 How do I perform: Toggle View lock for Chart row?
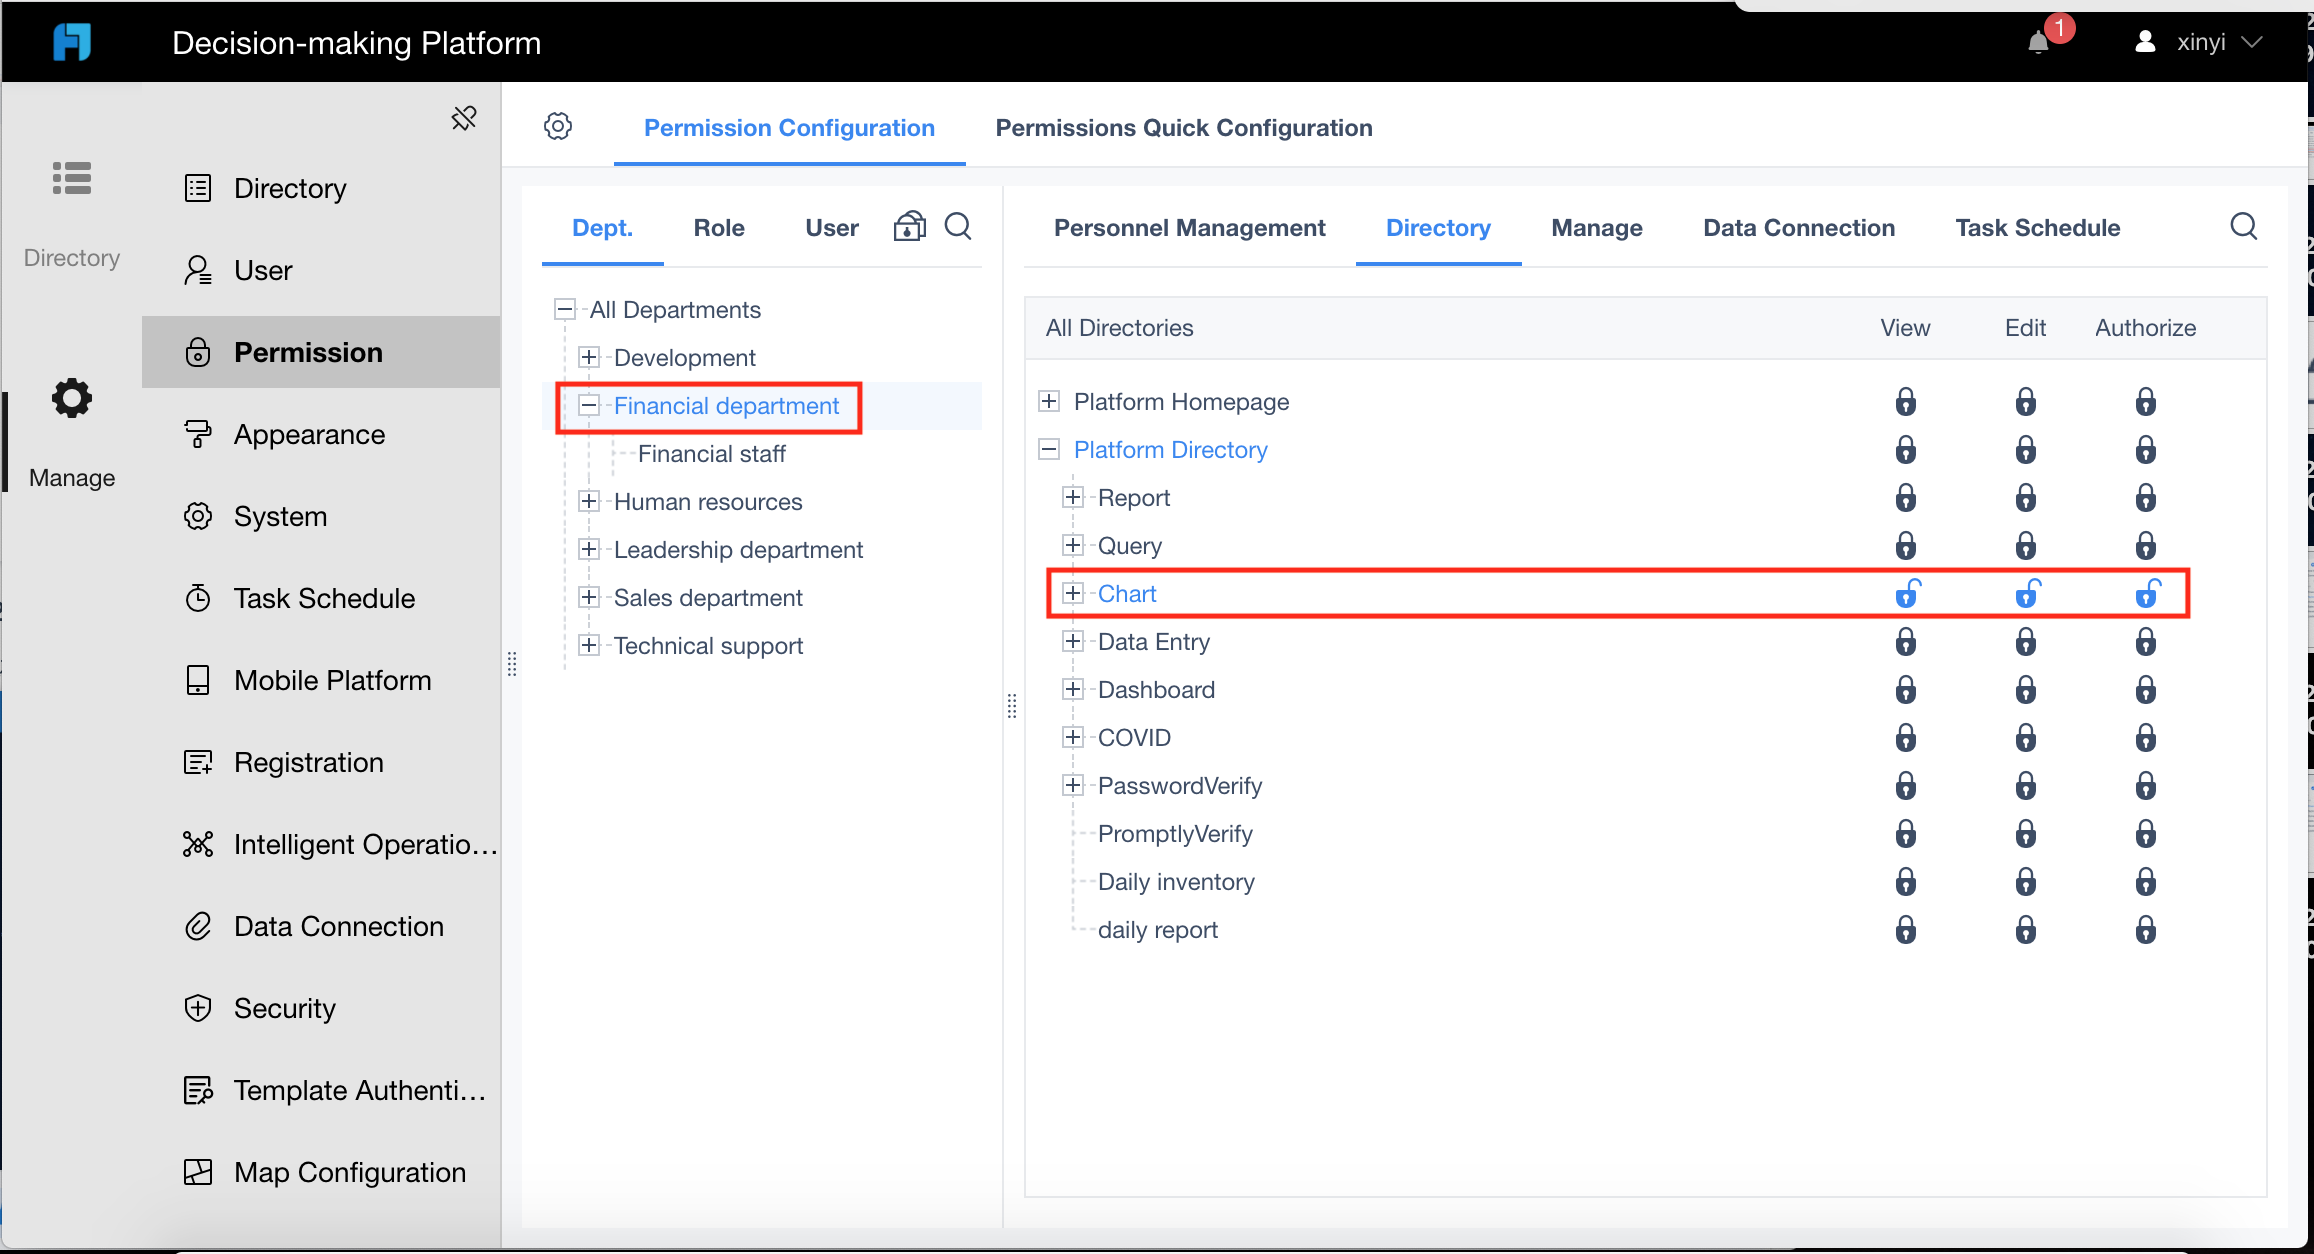coord(1907,594)
